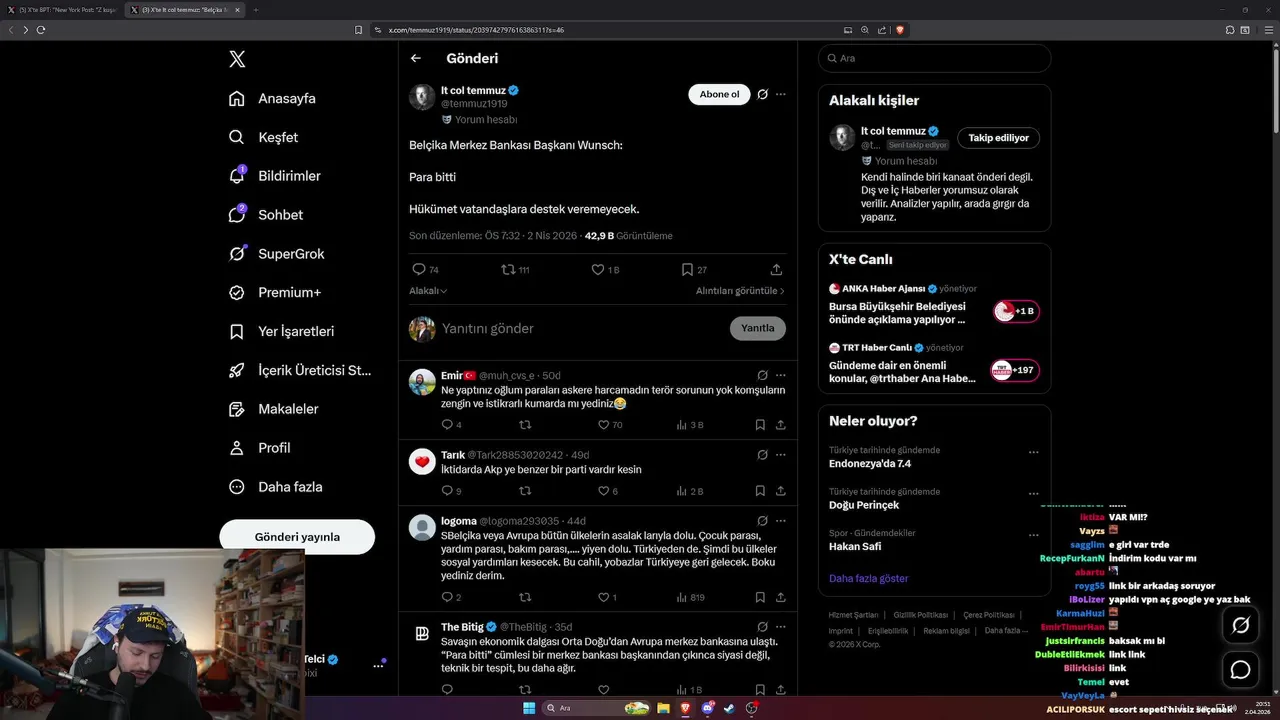Open Grok on The Bitig reply
Image resolution: width=1280 pixels, height=720 pixels.
762,627
